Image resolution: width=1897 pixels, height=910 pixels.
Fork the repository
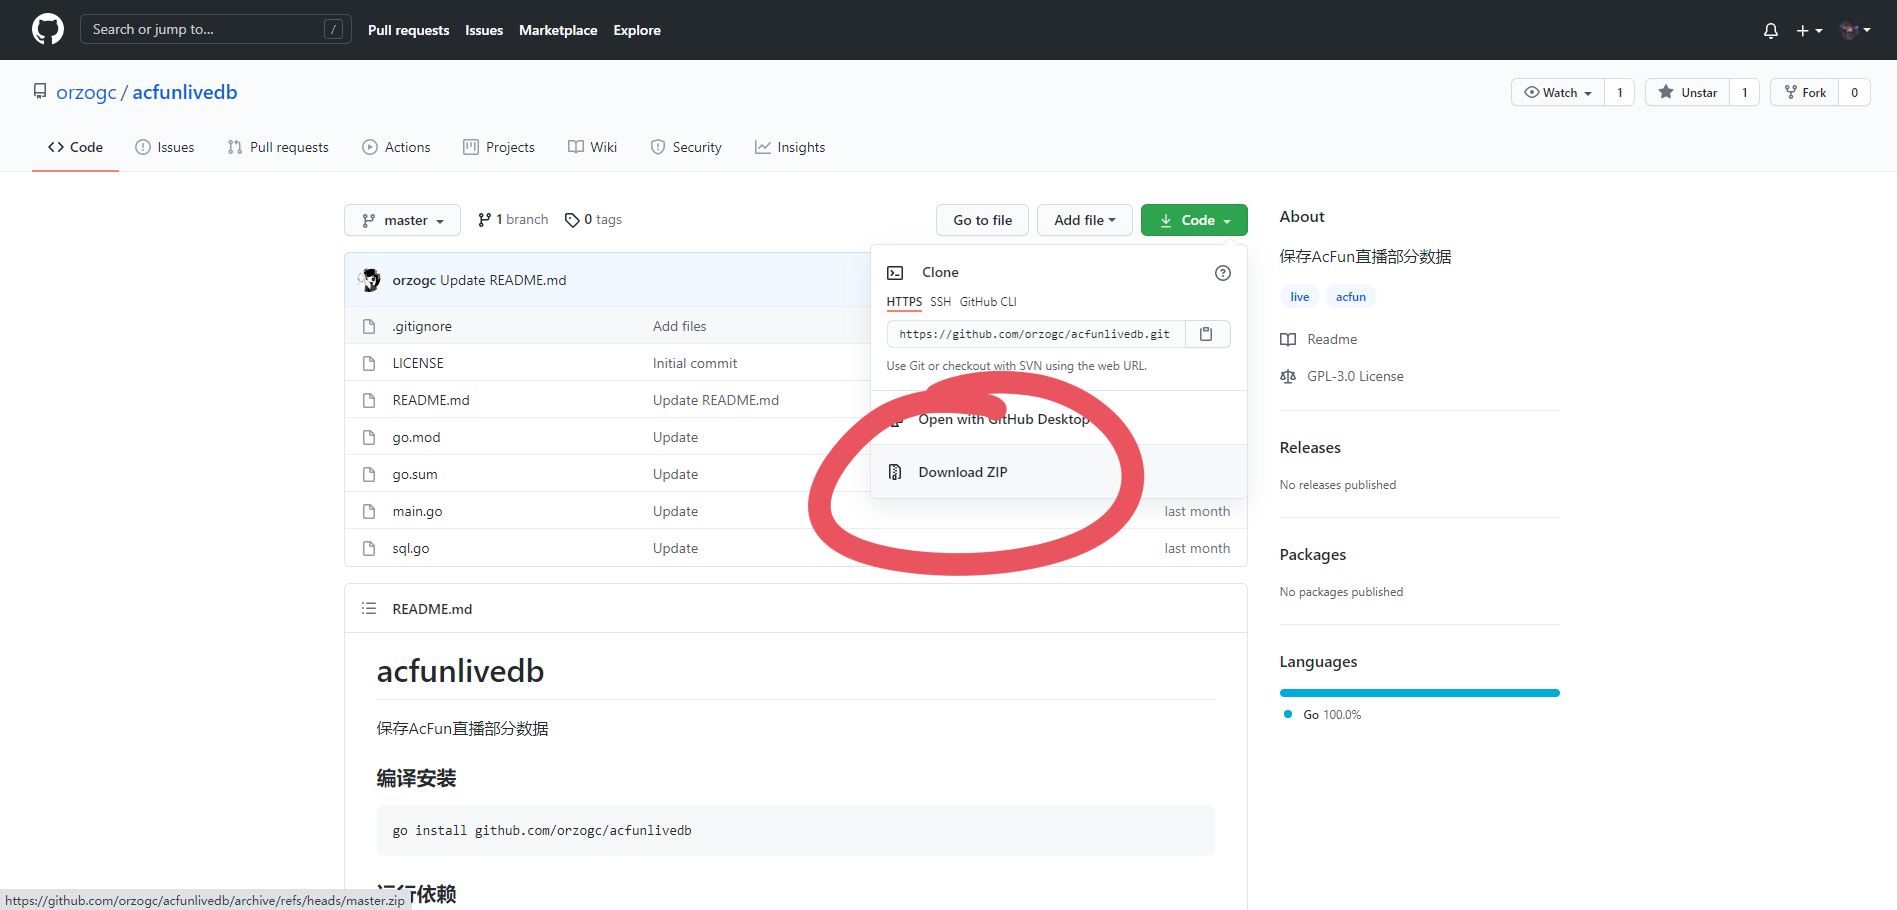(1805, 92)
